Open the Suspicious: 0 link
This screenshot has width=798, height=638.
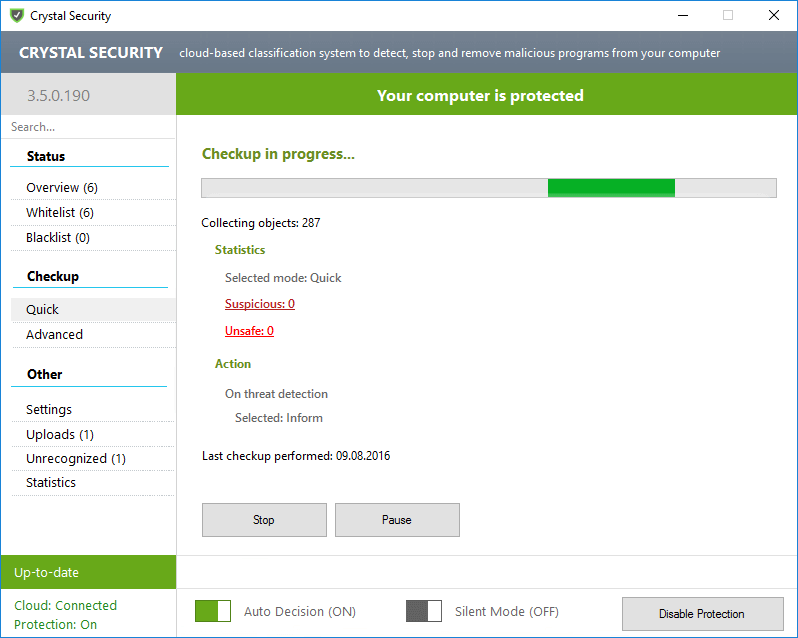[260, 304]
